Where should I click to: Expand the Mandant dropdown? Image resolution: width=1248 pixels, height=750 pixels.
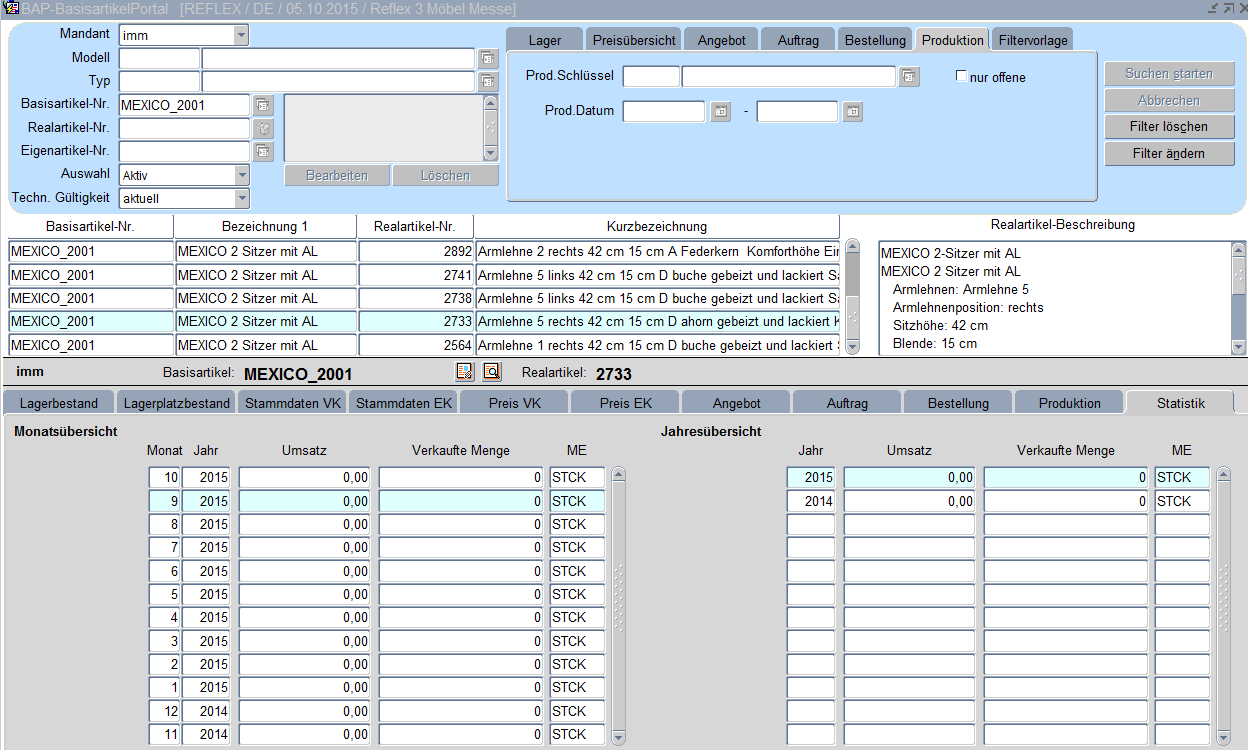coord(240,36)
